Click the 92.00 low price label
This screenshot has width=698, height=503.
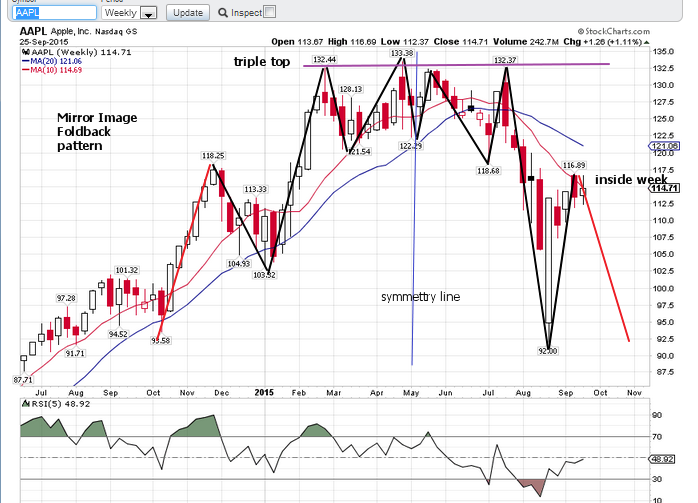tap(548, 351)
